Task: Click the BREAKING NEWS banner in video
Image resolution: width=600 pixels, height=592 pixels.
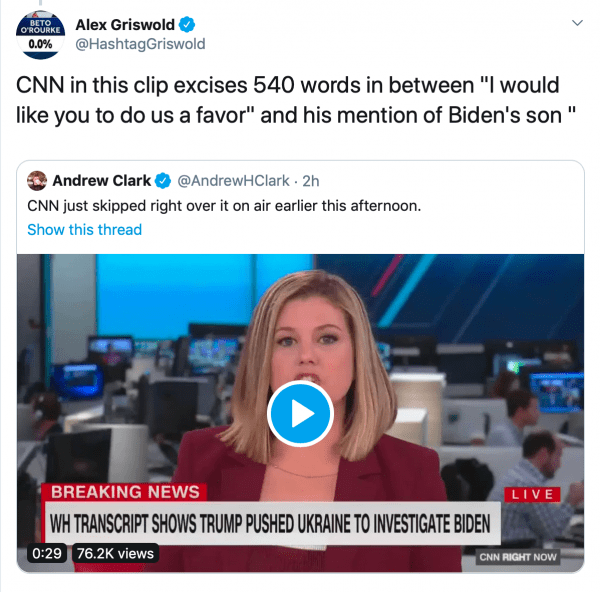Action: (125, 492)
